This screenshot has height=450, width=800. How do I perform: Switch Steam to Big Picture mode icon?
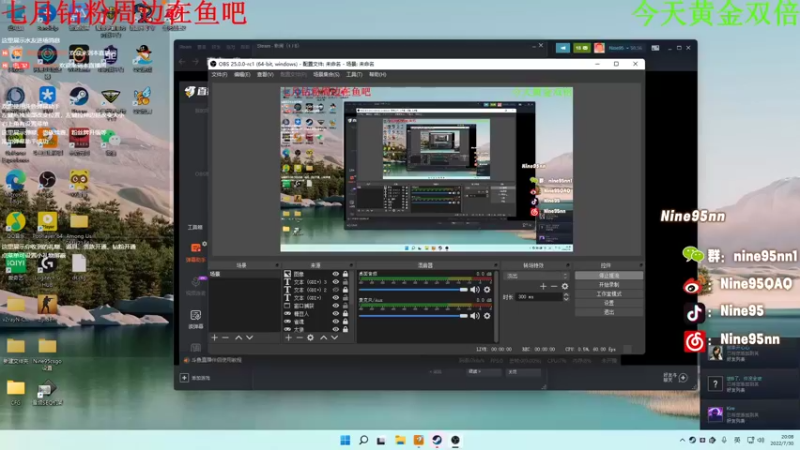pyautogui.click(x=656, y=48)
